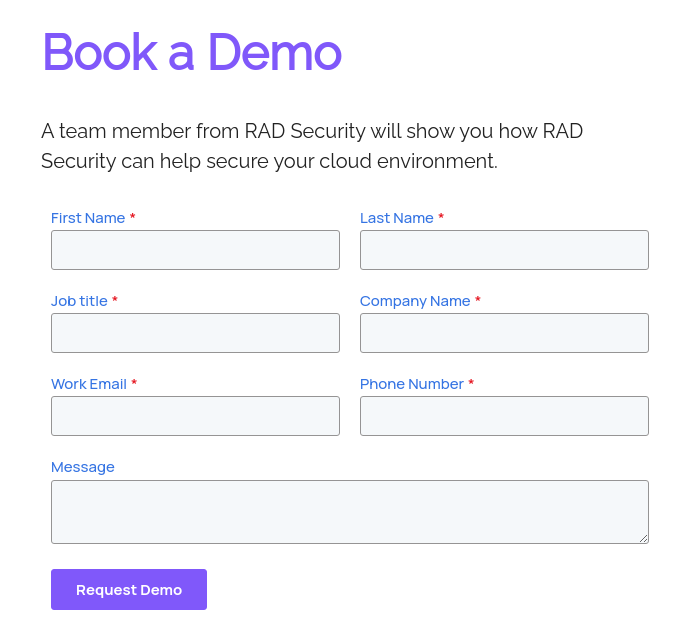This screenshot has width=700, height=639.
Task: Activate the Job title field
Action: 195,333
